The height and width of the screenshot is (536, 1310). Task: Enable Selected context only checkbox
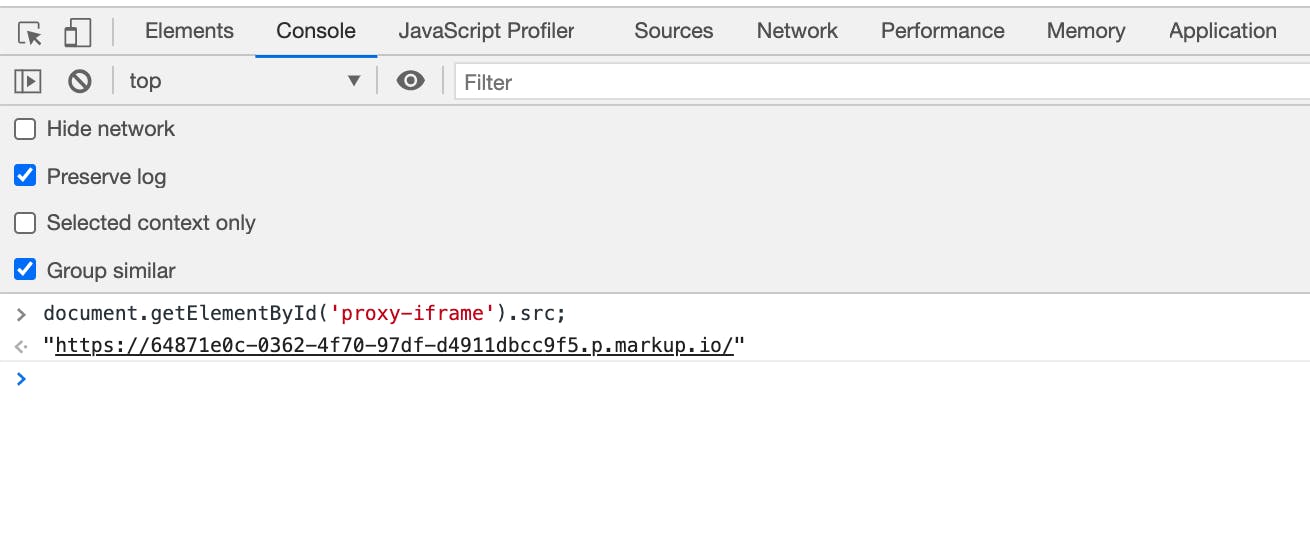[x=25, y=223]
